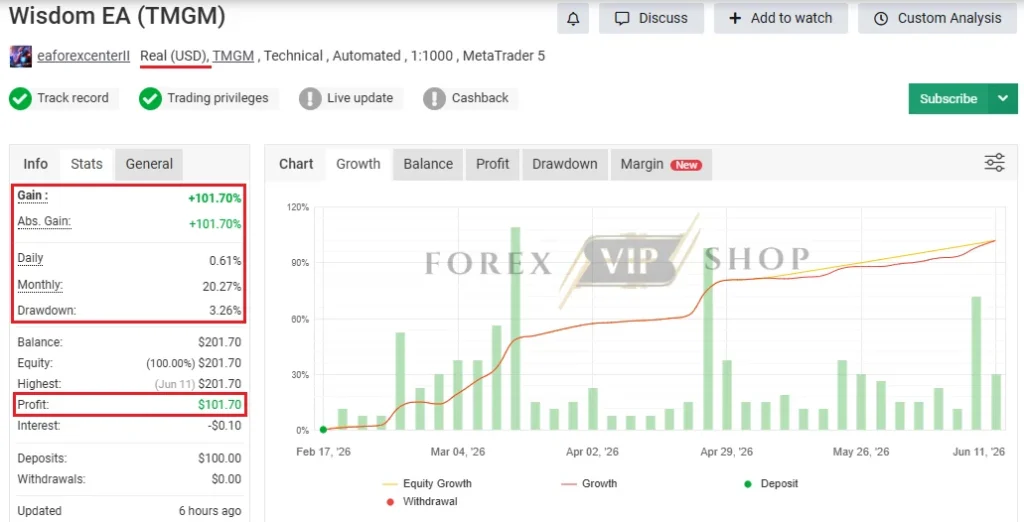
Task: Select the Growth chart tab
Action: tap(358, 164)
